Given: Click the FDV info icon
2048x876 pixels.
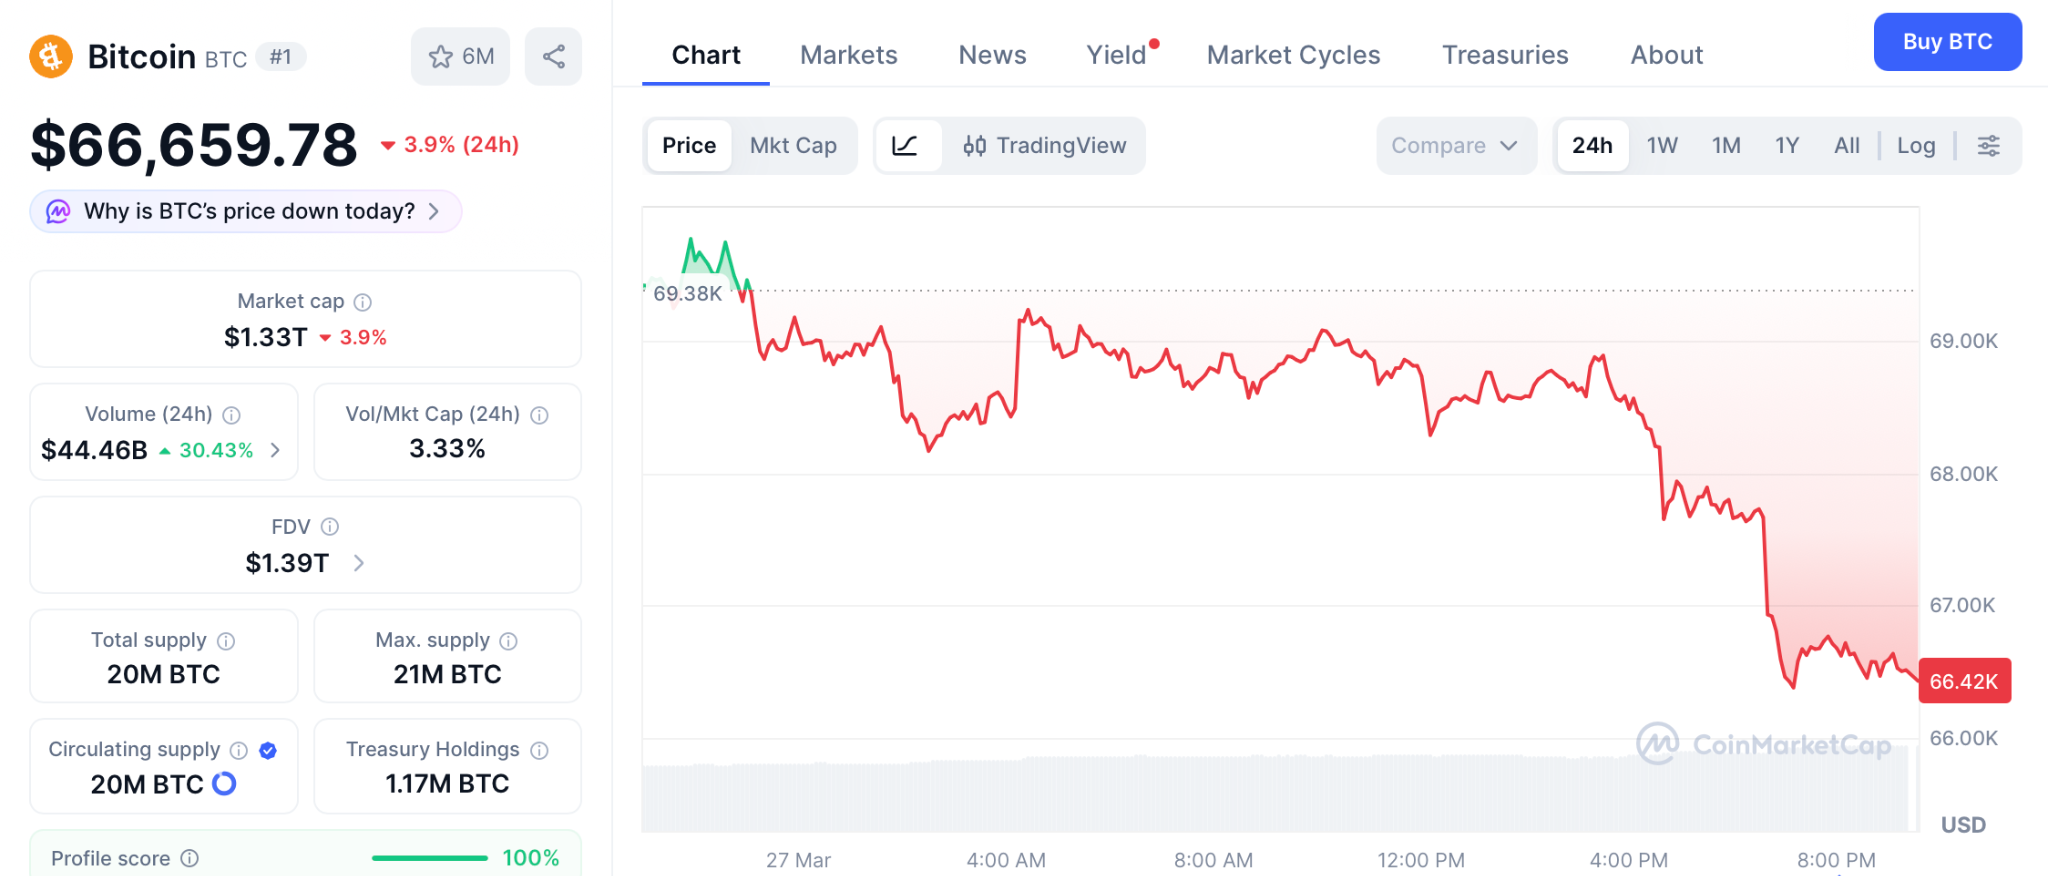Looking at the screenshot, I should 330,527.
